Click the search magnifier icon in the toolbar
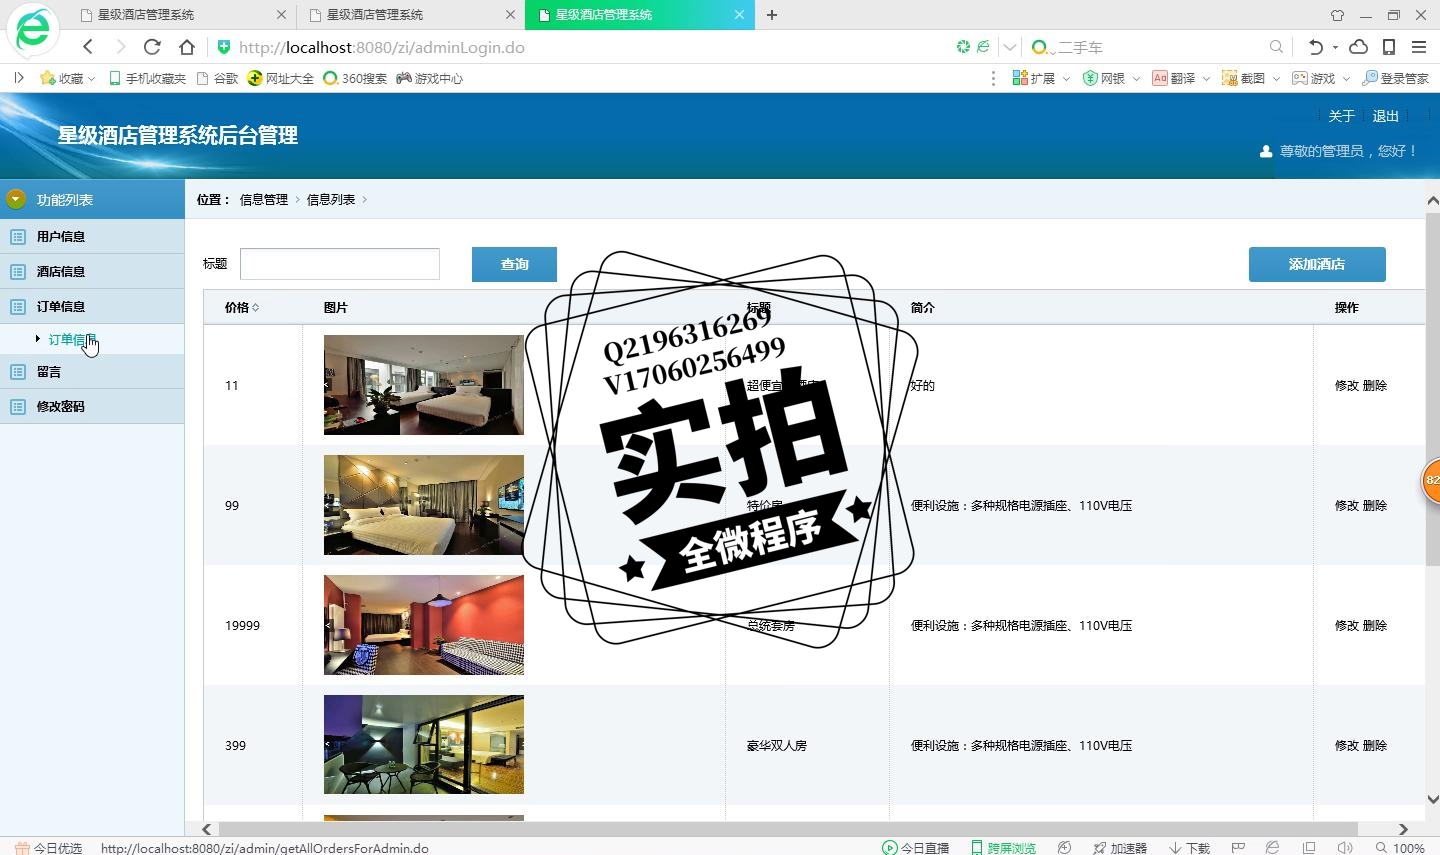The height and width of the screenshot is (855, 1440). 1276,47
